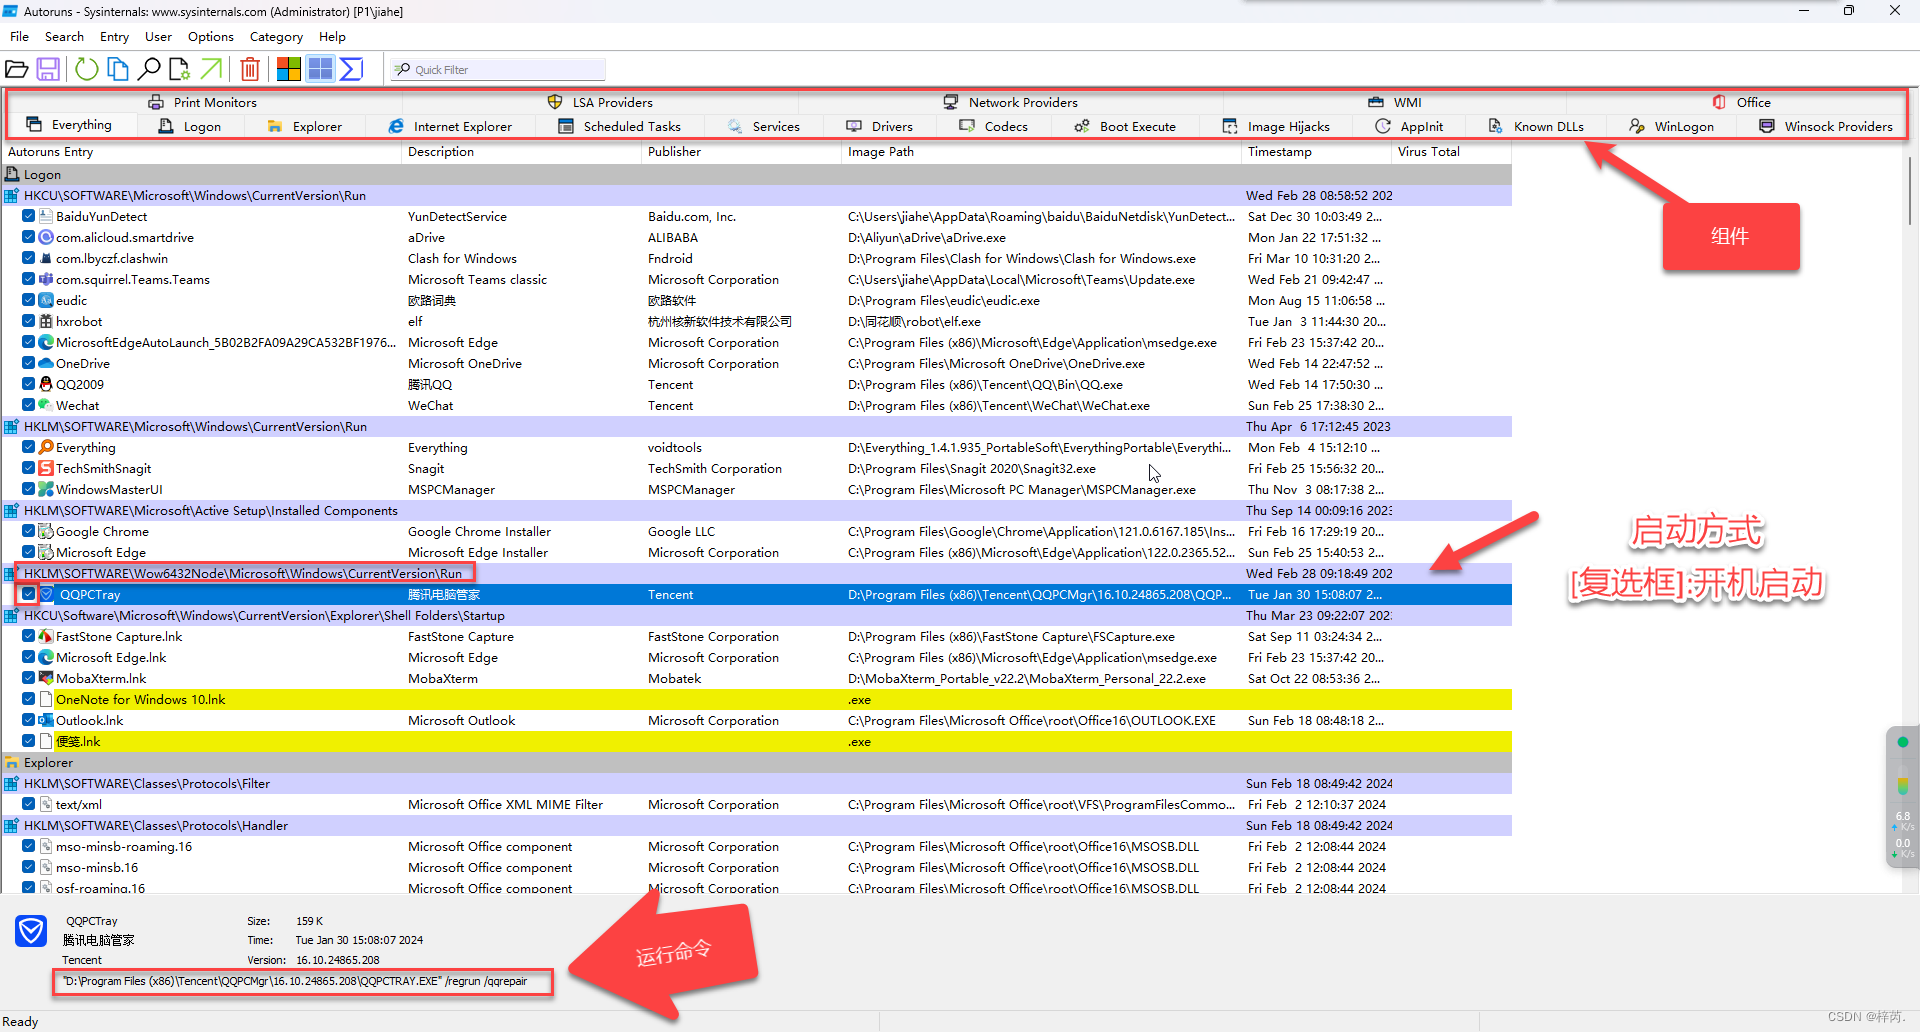Screen dimensions: 1920x1032
Task: Switch to the Winsock Providers tab
Action: (x=1826, y=126)
